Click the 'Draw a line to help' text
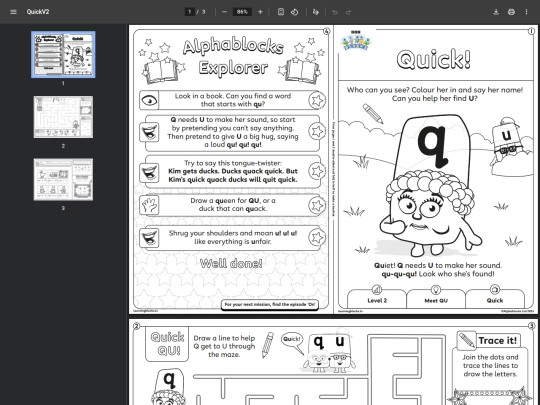540x405 pixels. click(x=224, y=346)
